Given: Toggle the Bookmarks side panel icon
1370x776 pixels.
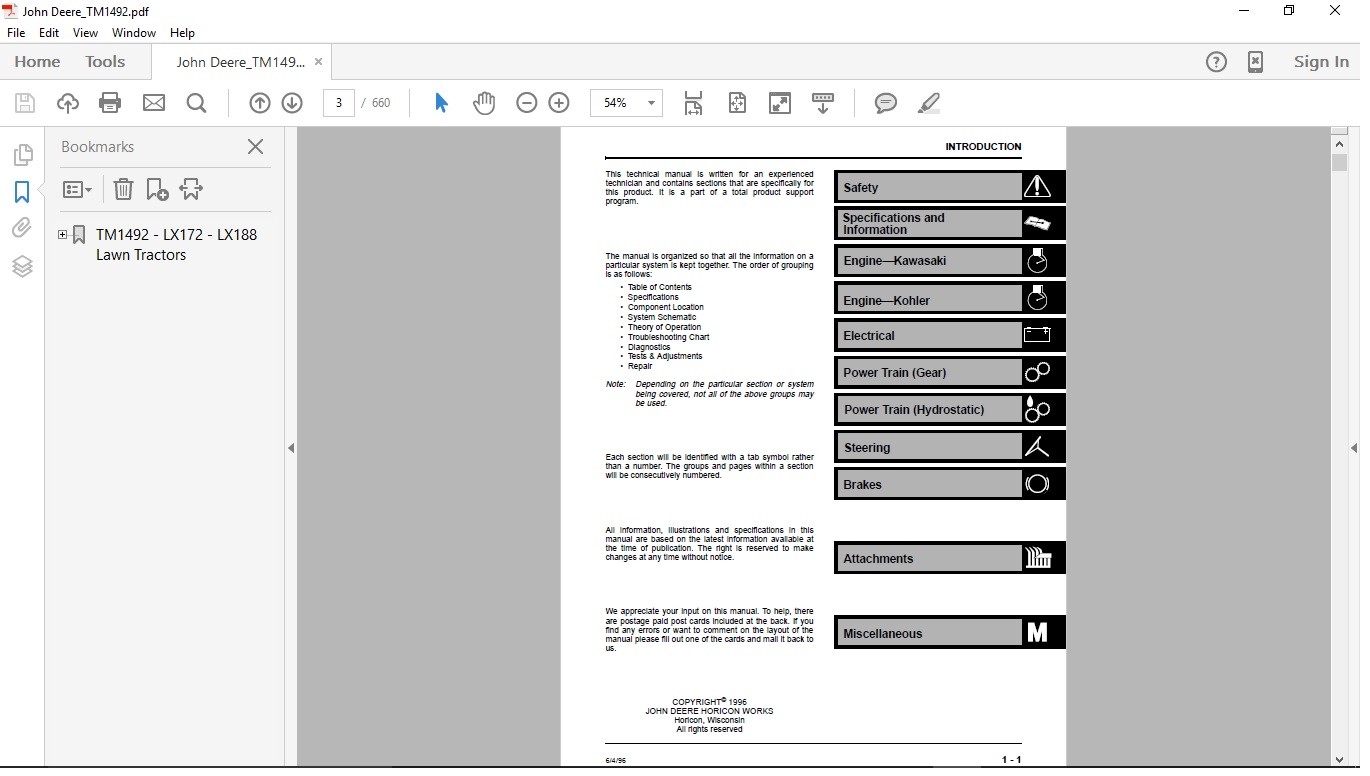Looking at the screenshot, I should point(22,192).
